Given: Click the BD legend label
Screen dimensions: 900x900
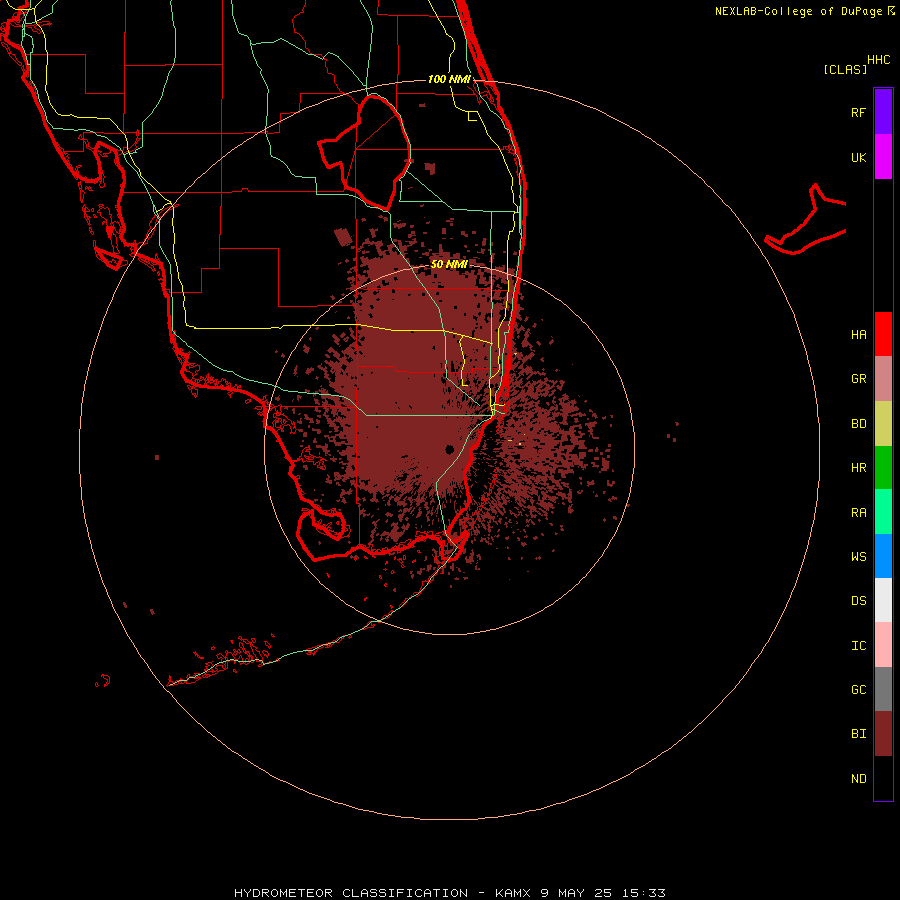Looking at the screenshot, I should pyautogui.click(x=858, y=424).
